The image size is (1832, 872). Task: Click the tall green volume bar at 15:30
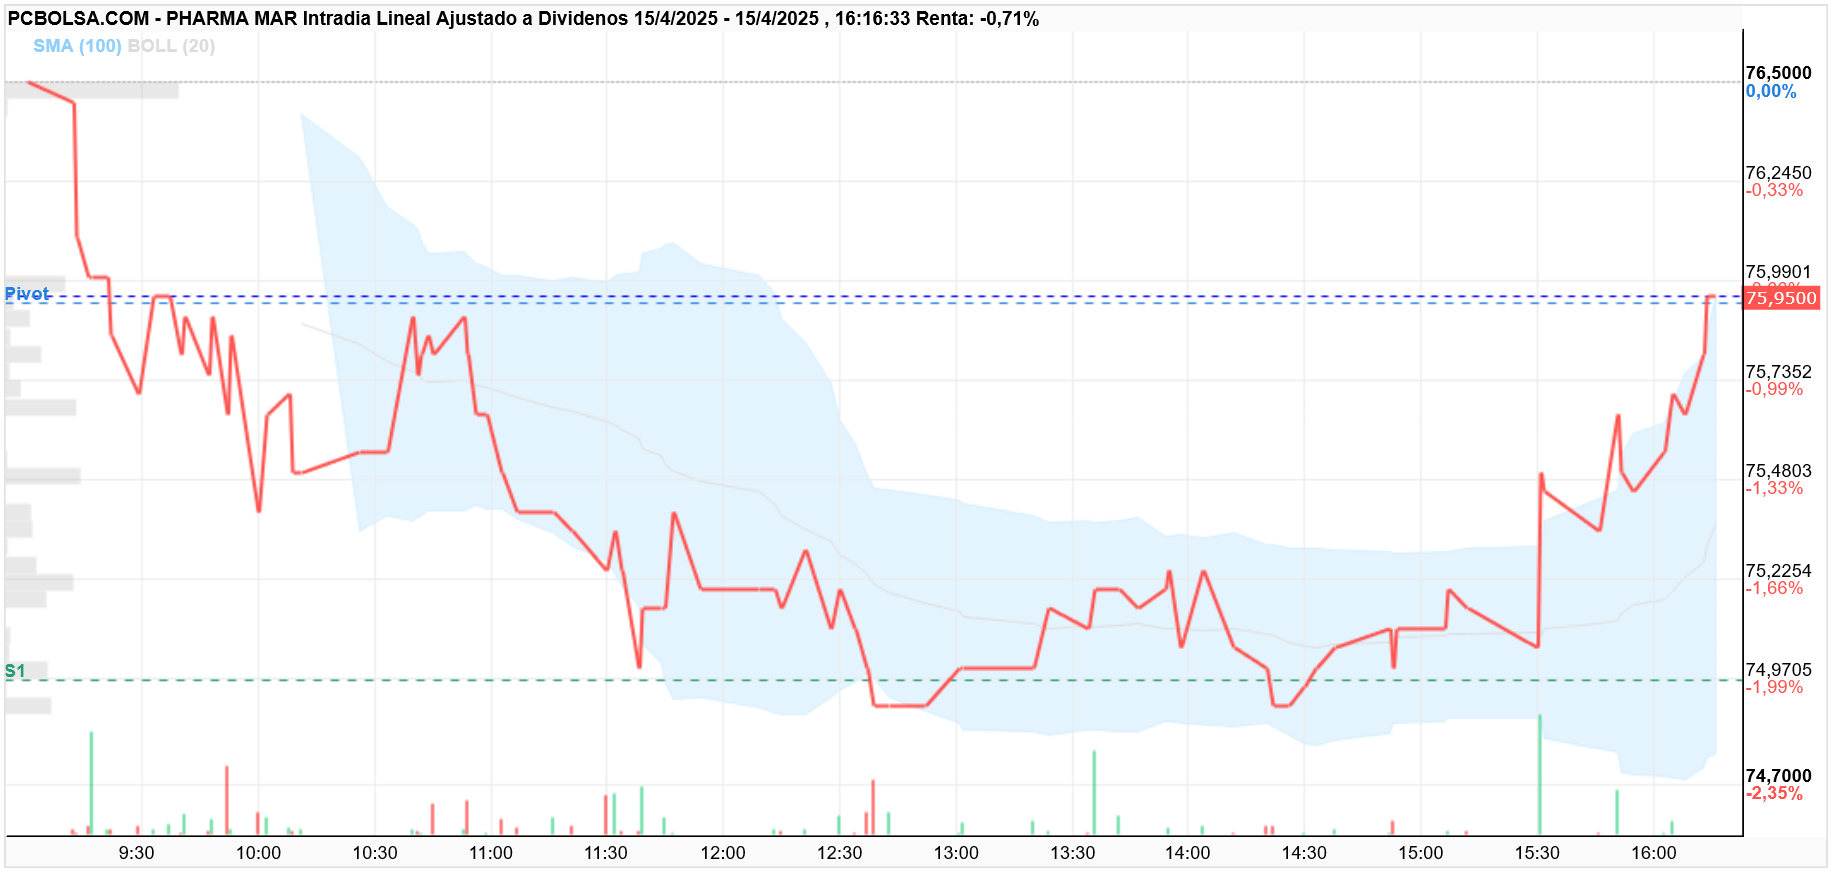coord(1540,775)
